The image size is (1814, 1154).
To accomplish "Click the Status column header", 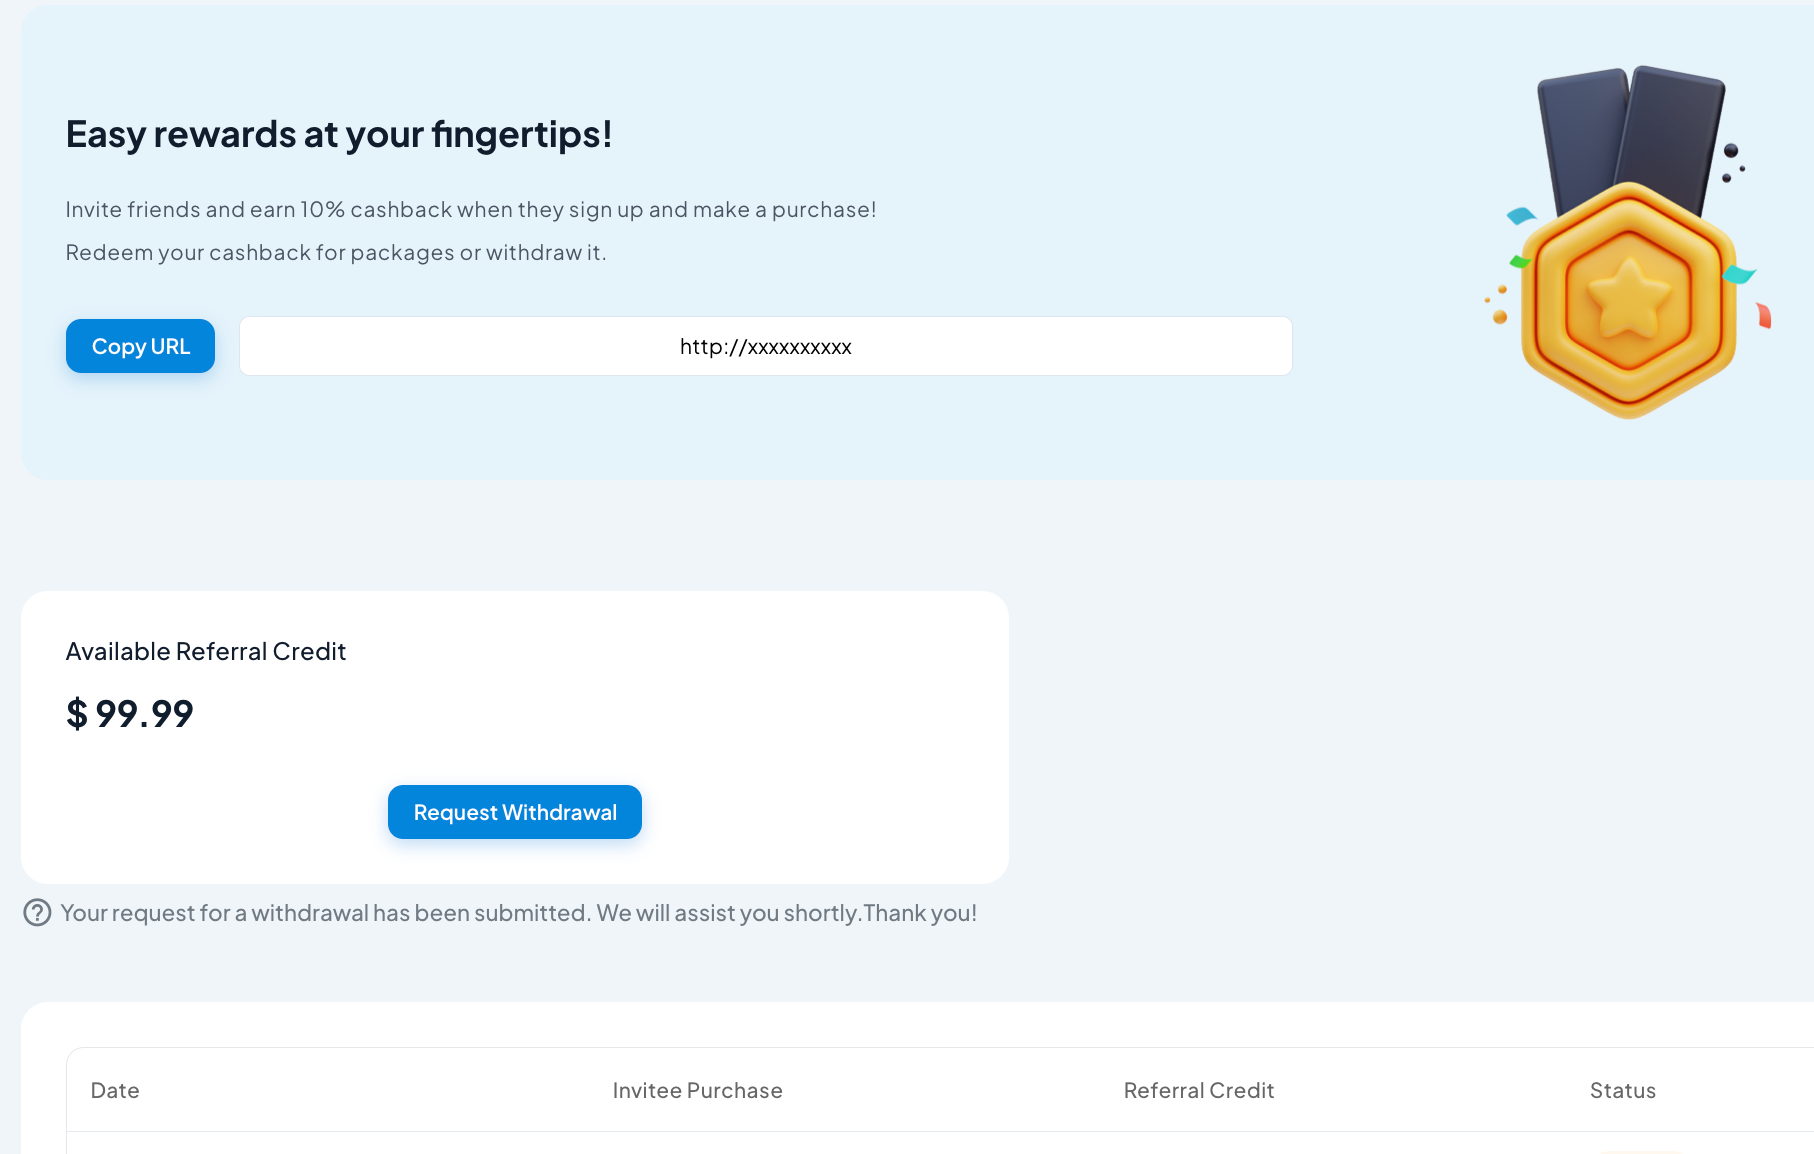I will pos(1622,1090).
